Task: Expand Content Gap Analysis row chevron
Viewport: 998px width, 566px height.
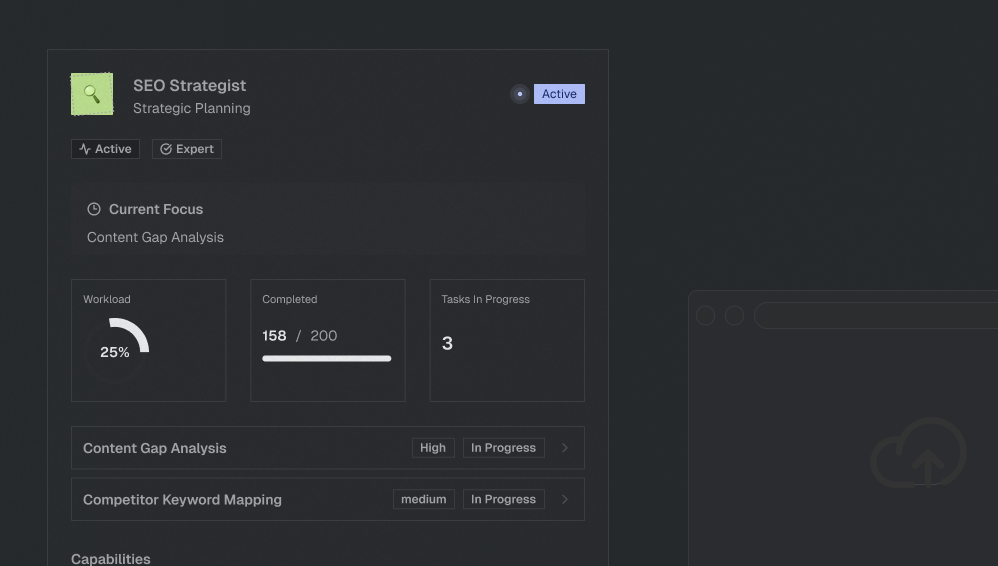Action: (x=565, y=448)
